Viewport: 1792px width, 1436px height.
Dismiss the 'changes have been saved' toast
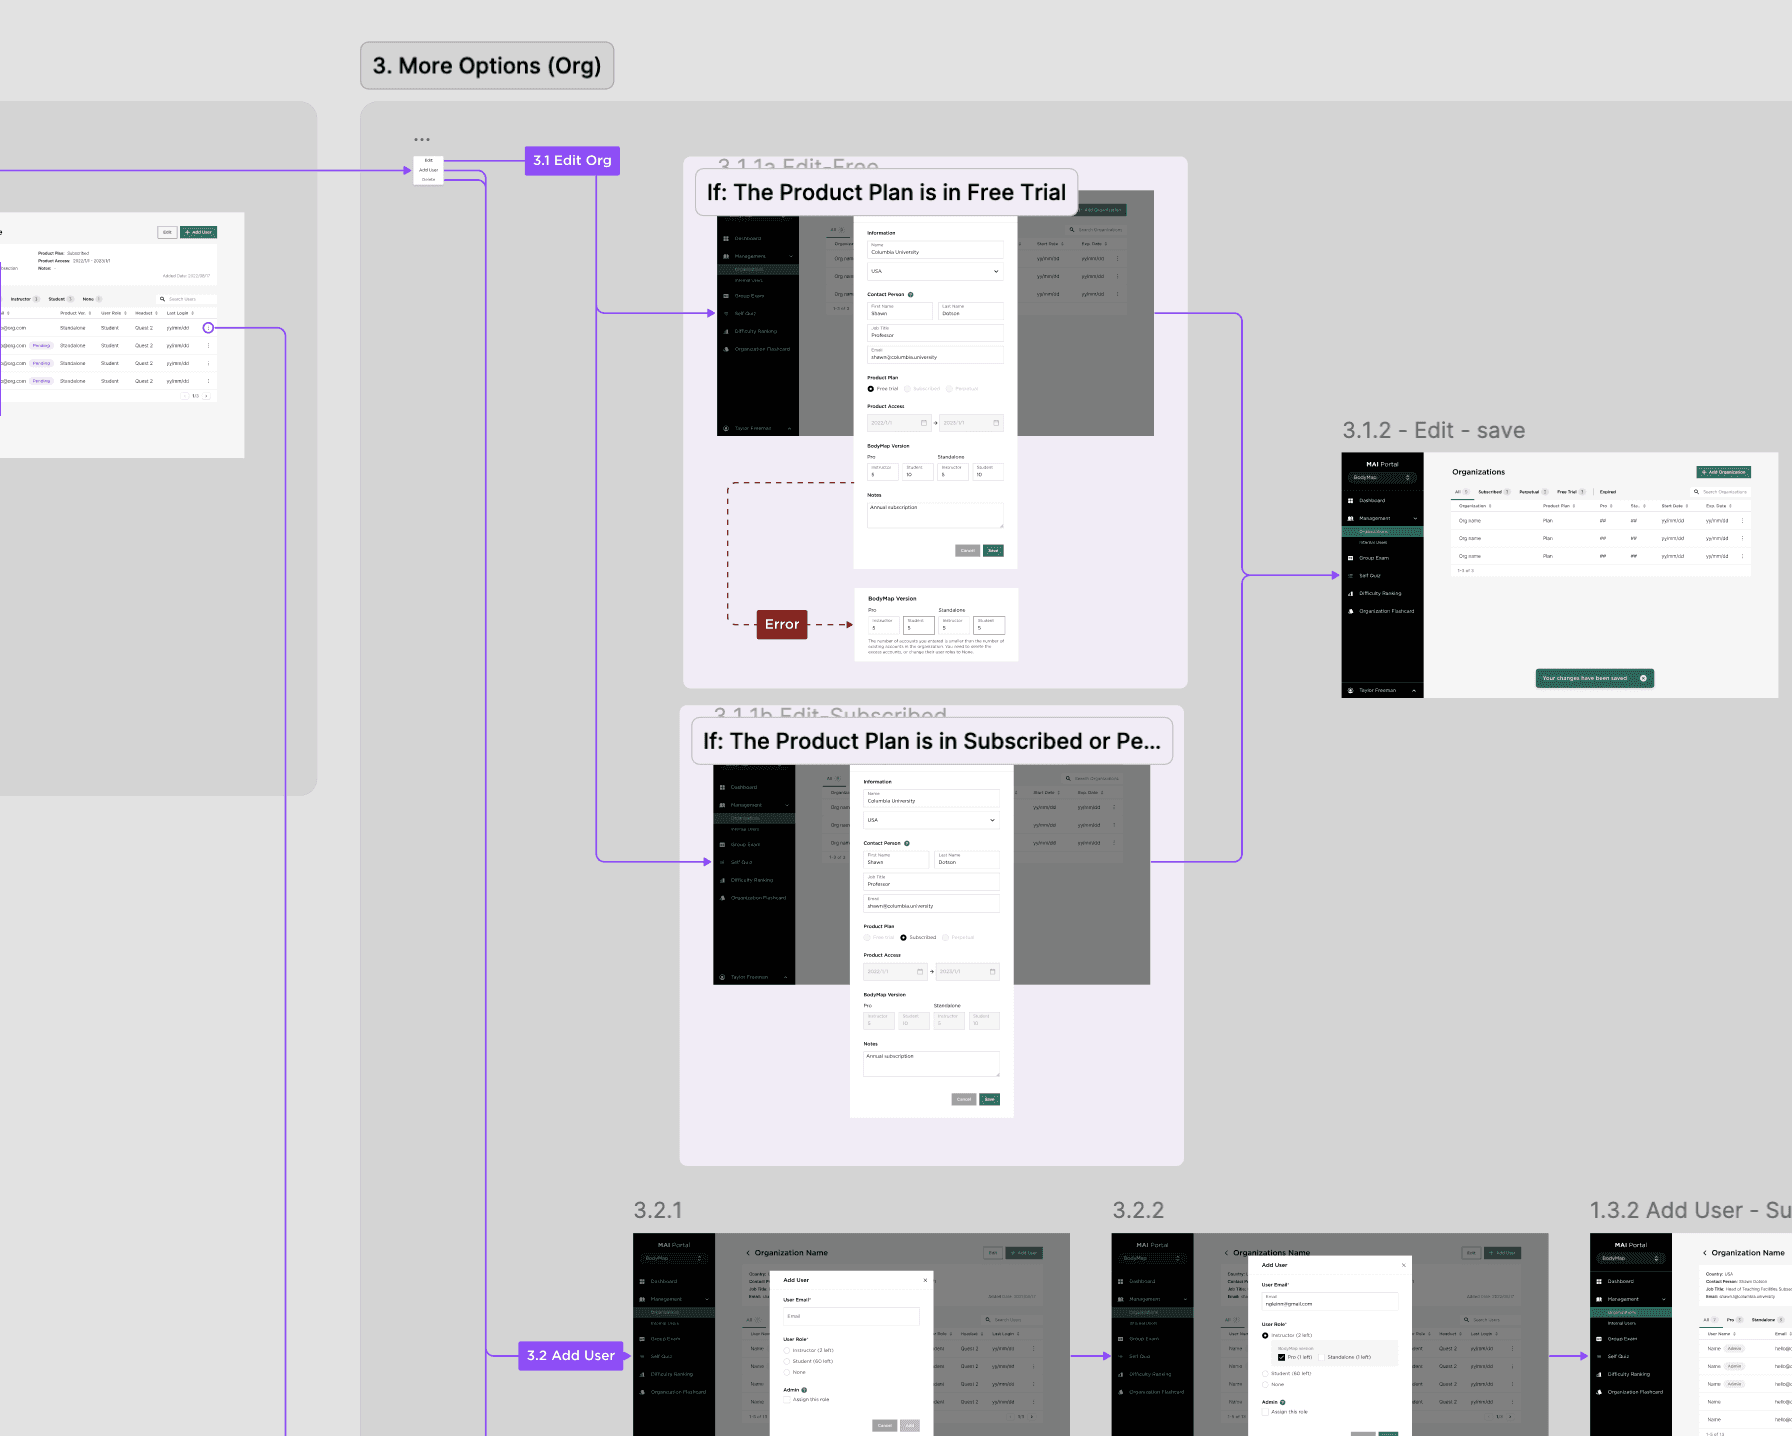pyautogui.click(x=1643, y=678)
